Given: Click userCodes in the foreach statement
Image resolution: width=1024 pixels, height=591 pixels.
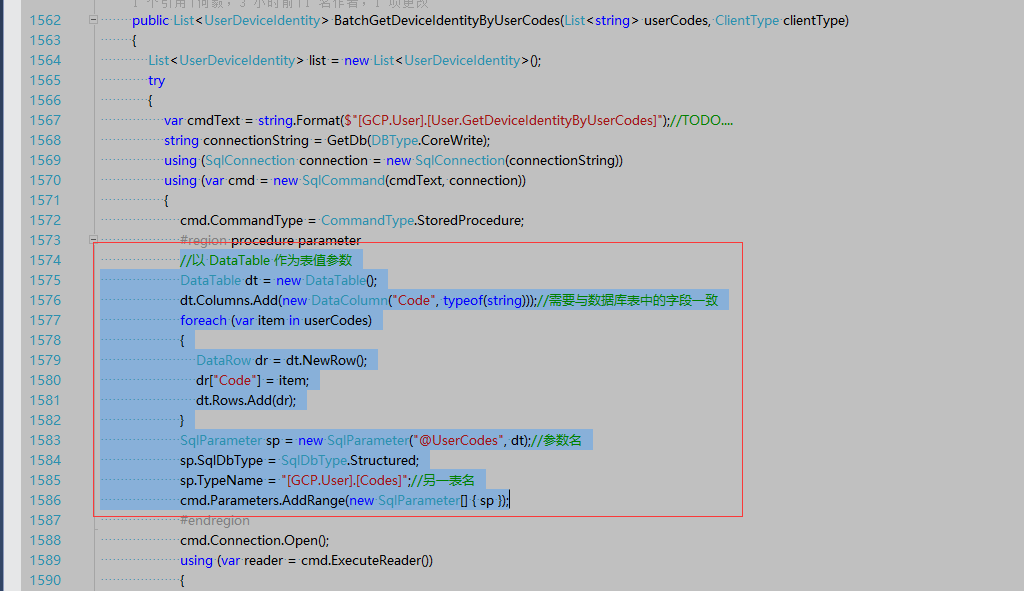Looking at the screenshot, I should tap(335, 320).
